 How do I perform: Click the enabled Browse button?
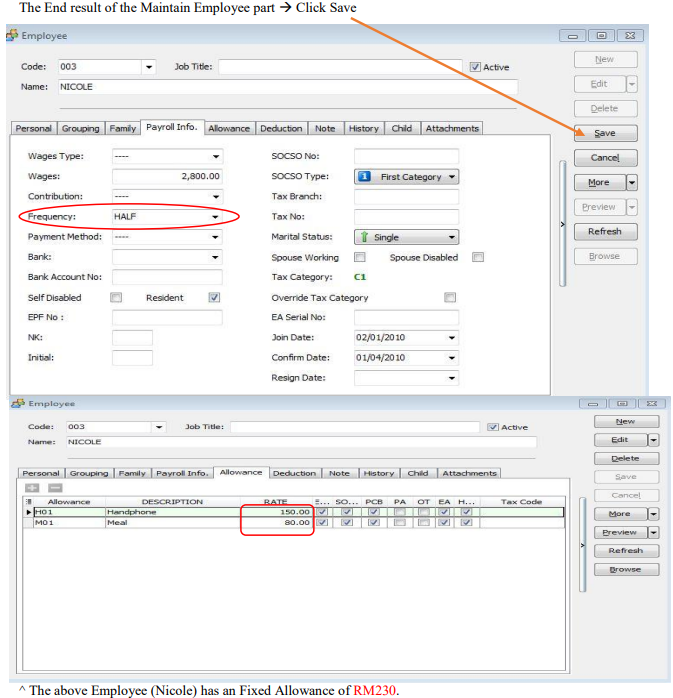[x=625, y=569]
